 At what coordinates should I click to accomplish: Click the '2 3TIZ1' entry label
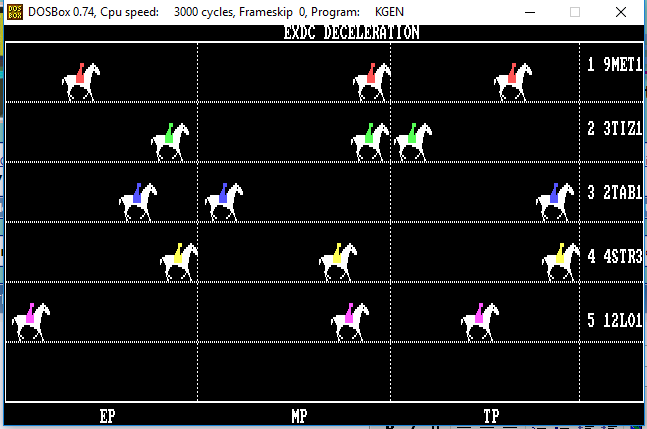[x=615, y=128]
